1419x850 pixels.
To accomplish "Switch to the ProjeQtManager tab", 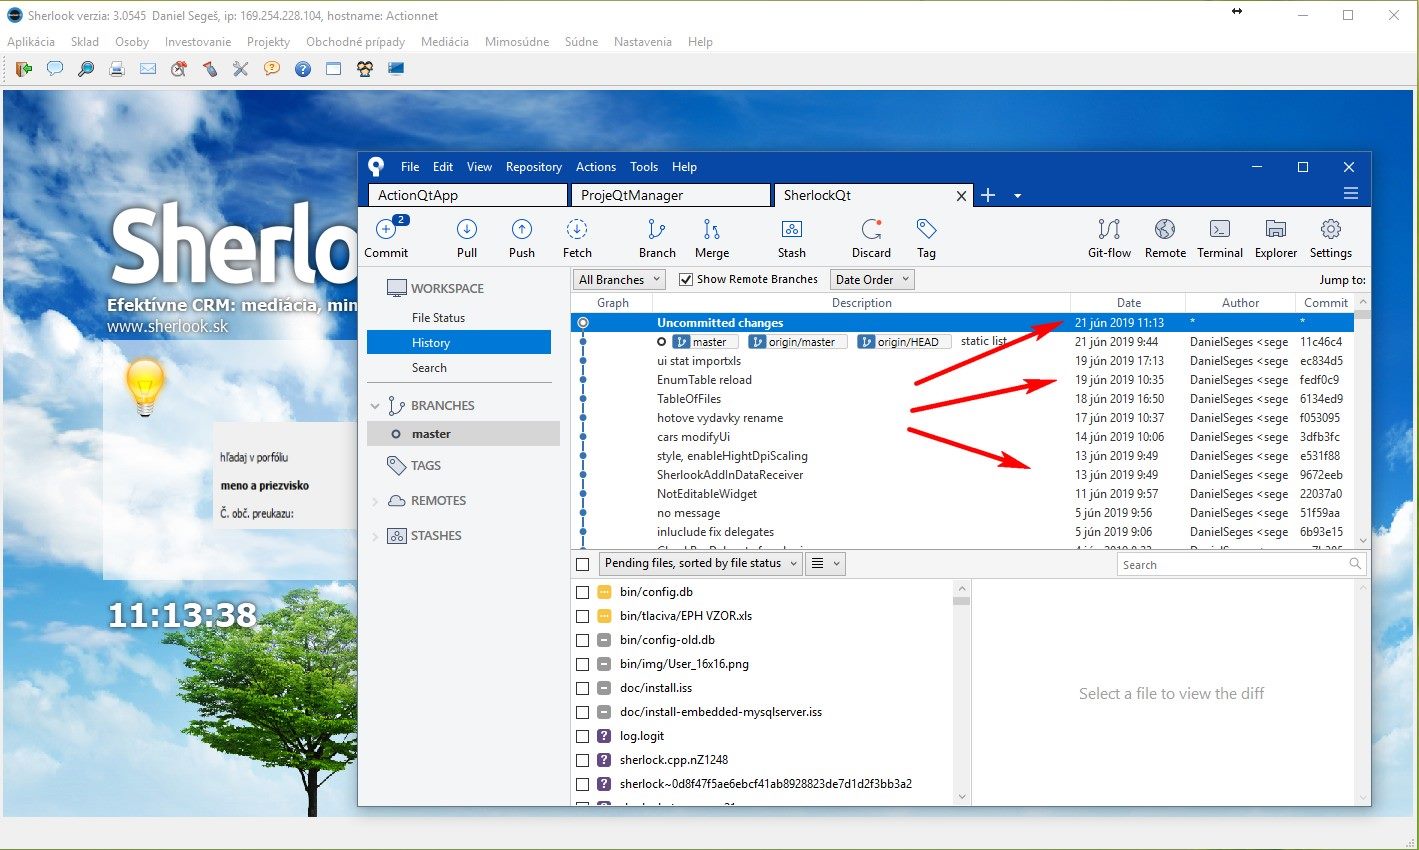I will (x=670, y=195).
